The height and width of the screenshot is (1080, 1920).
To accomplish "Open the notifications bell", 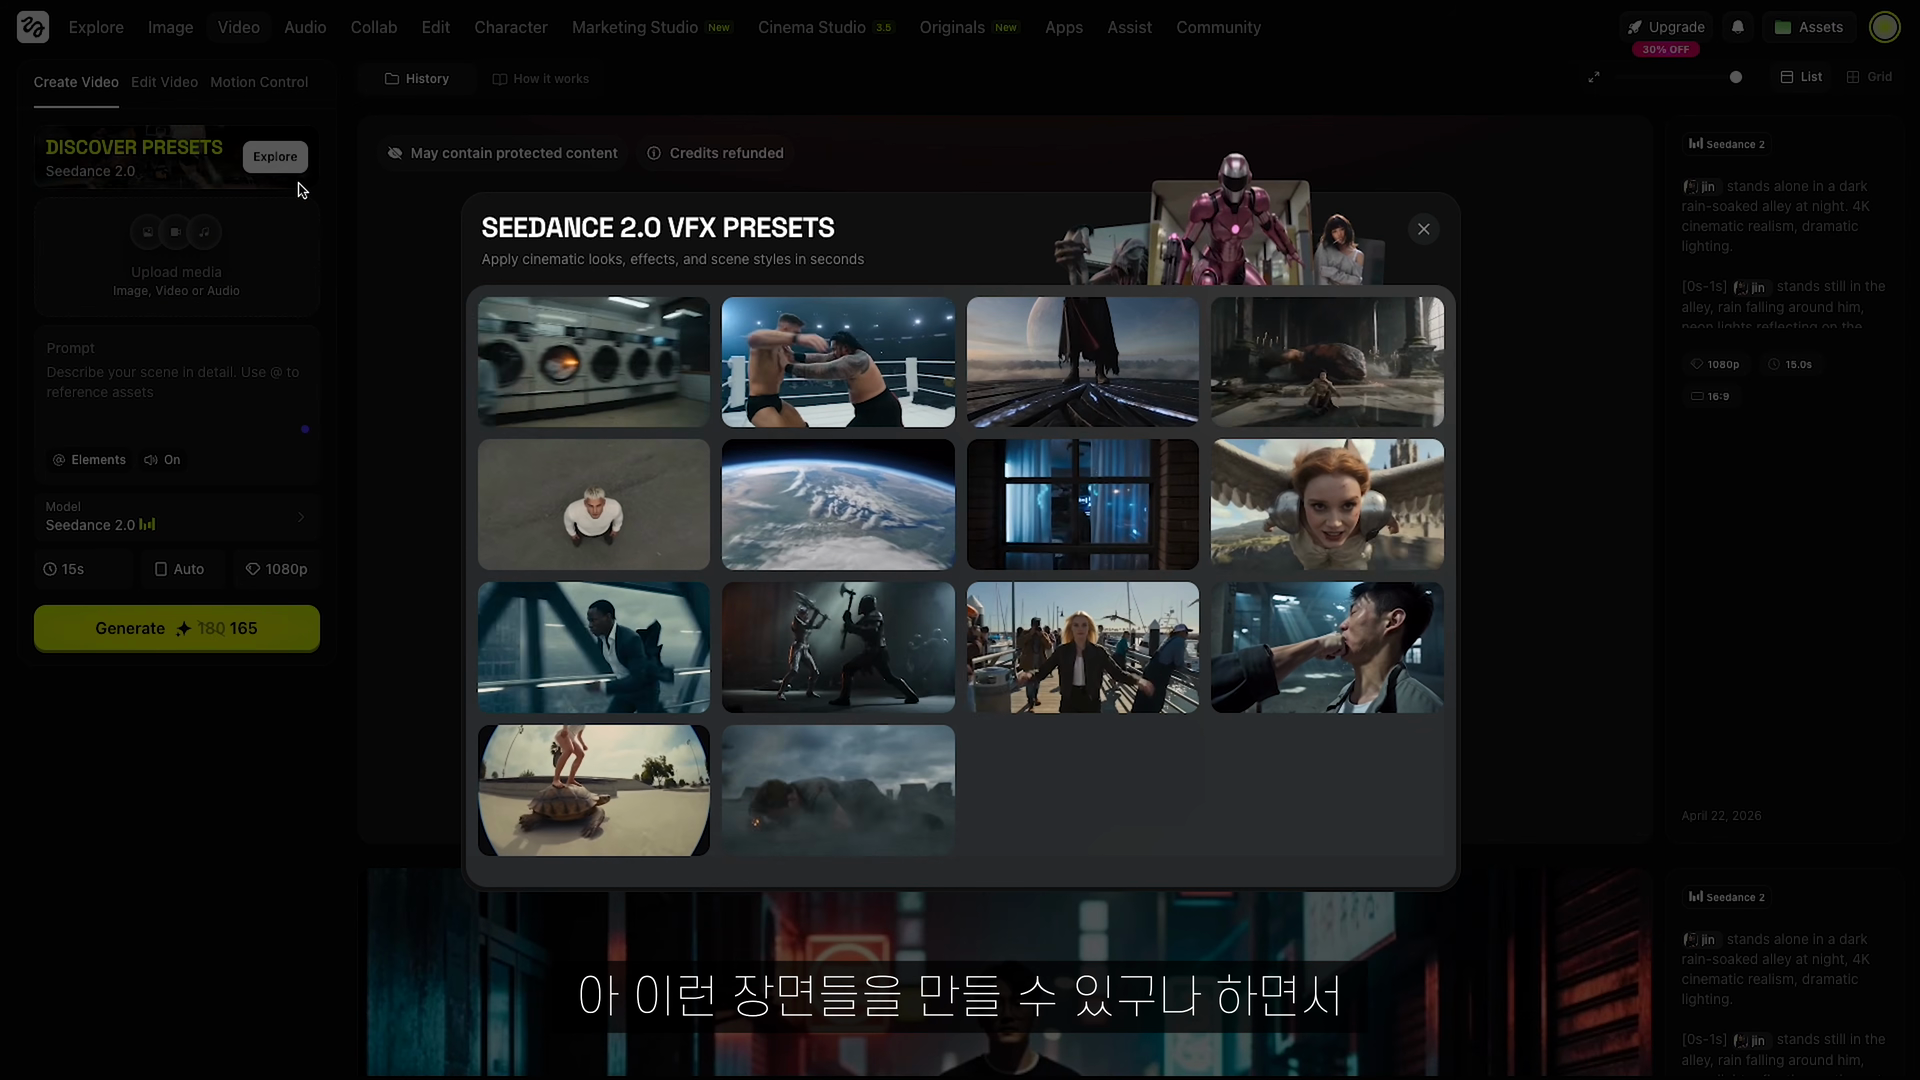I will click(x=1738, y=27).
